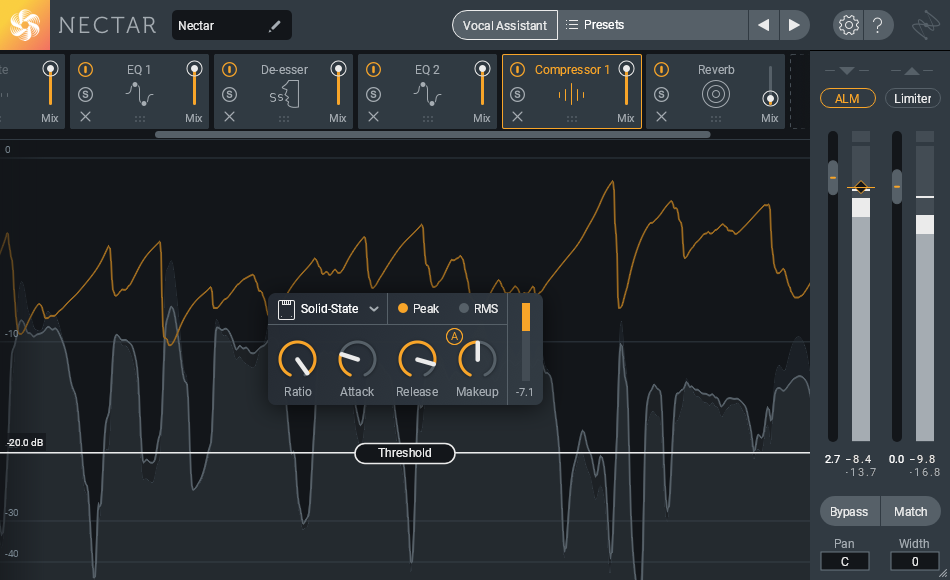Select the Compressor 1 module label
Image resolution: width=950 pixels, height=580 pixels.
tap(572, 70)
